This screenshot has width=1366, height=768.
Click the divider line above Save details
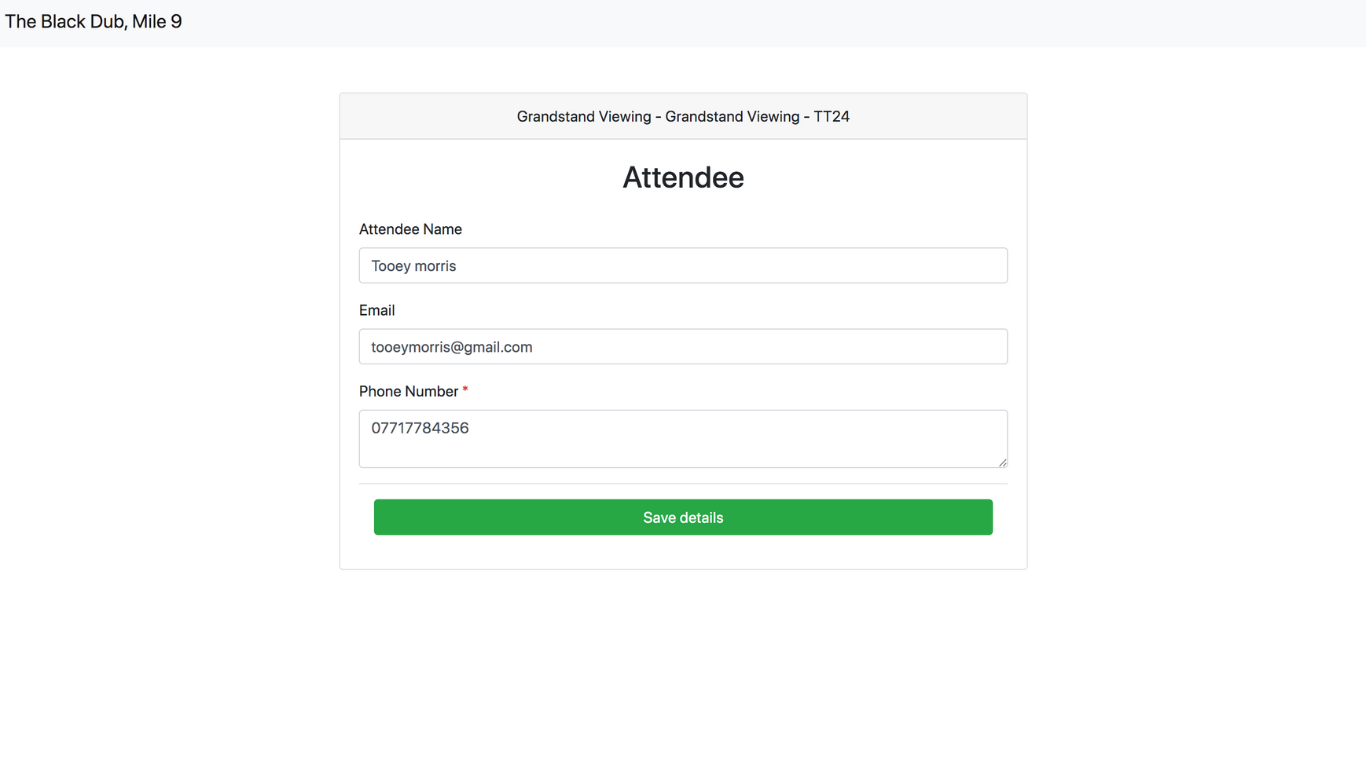point(683,484)
